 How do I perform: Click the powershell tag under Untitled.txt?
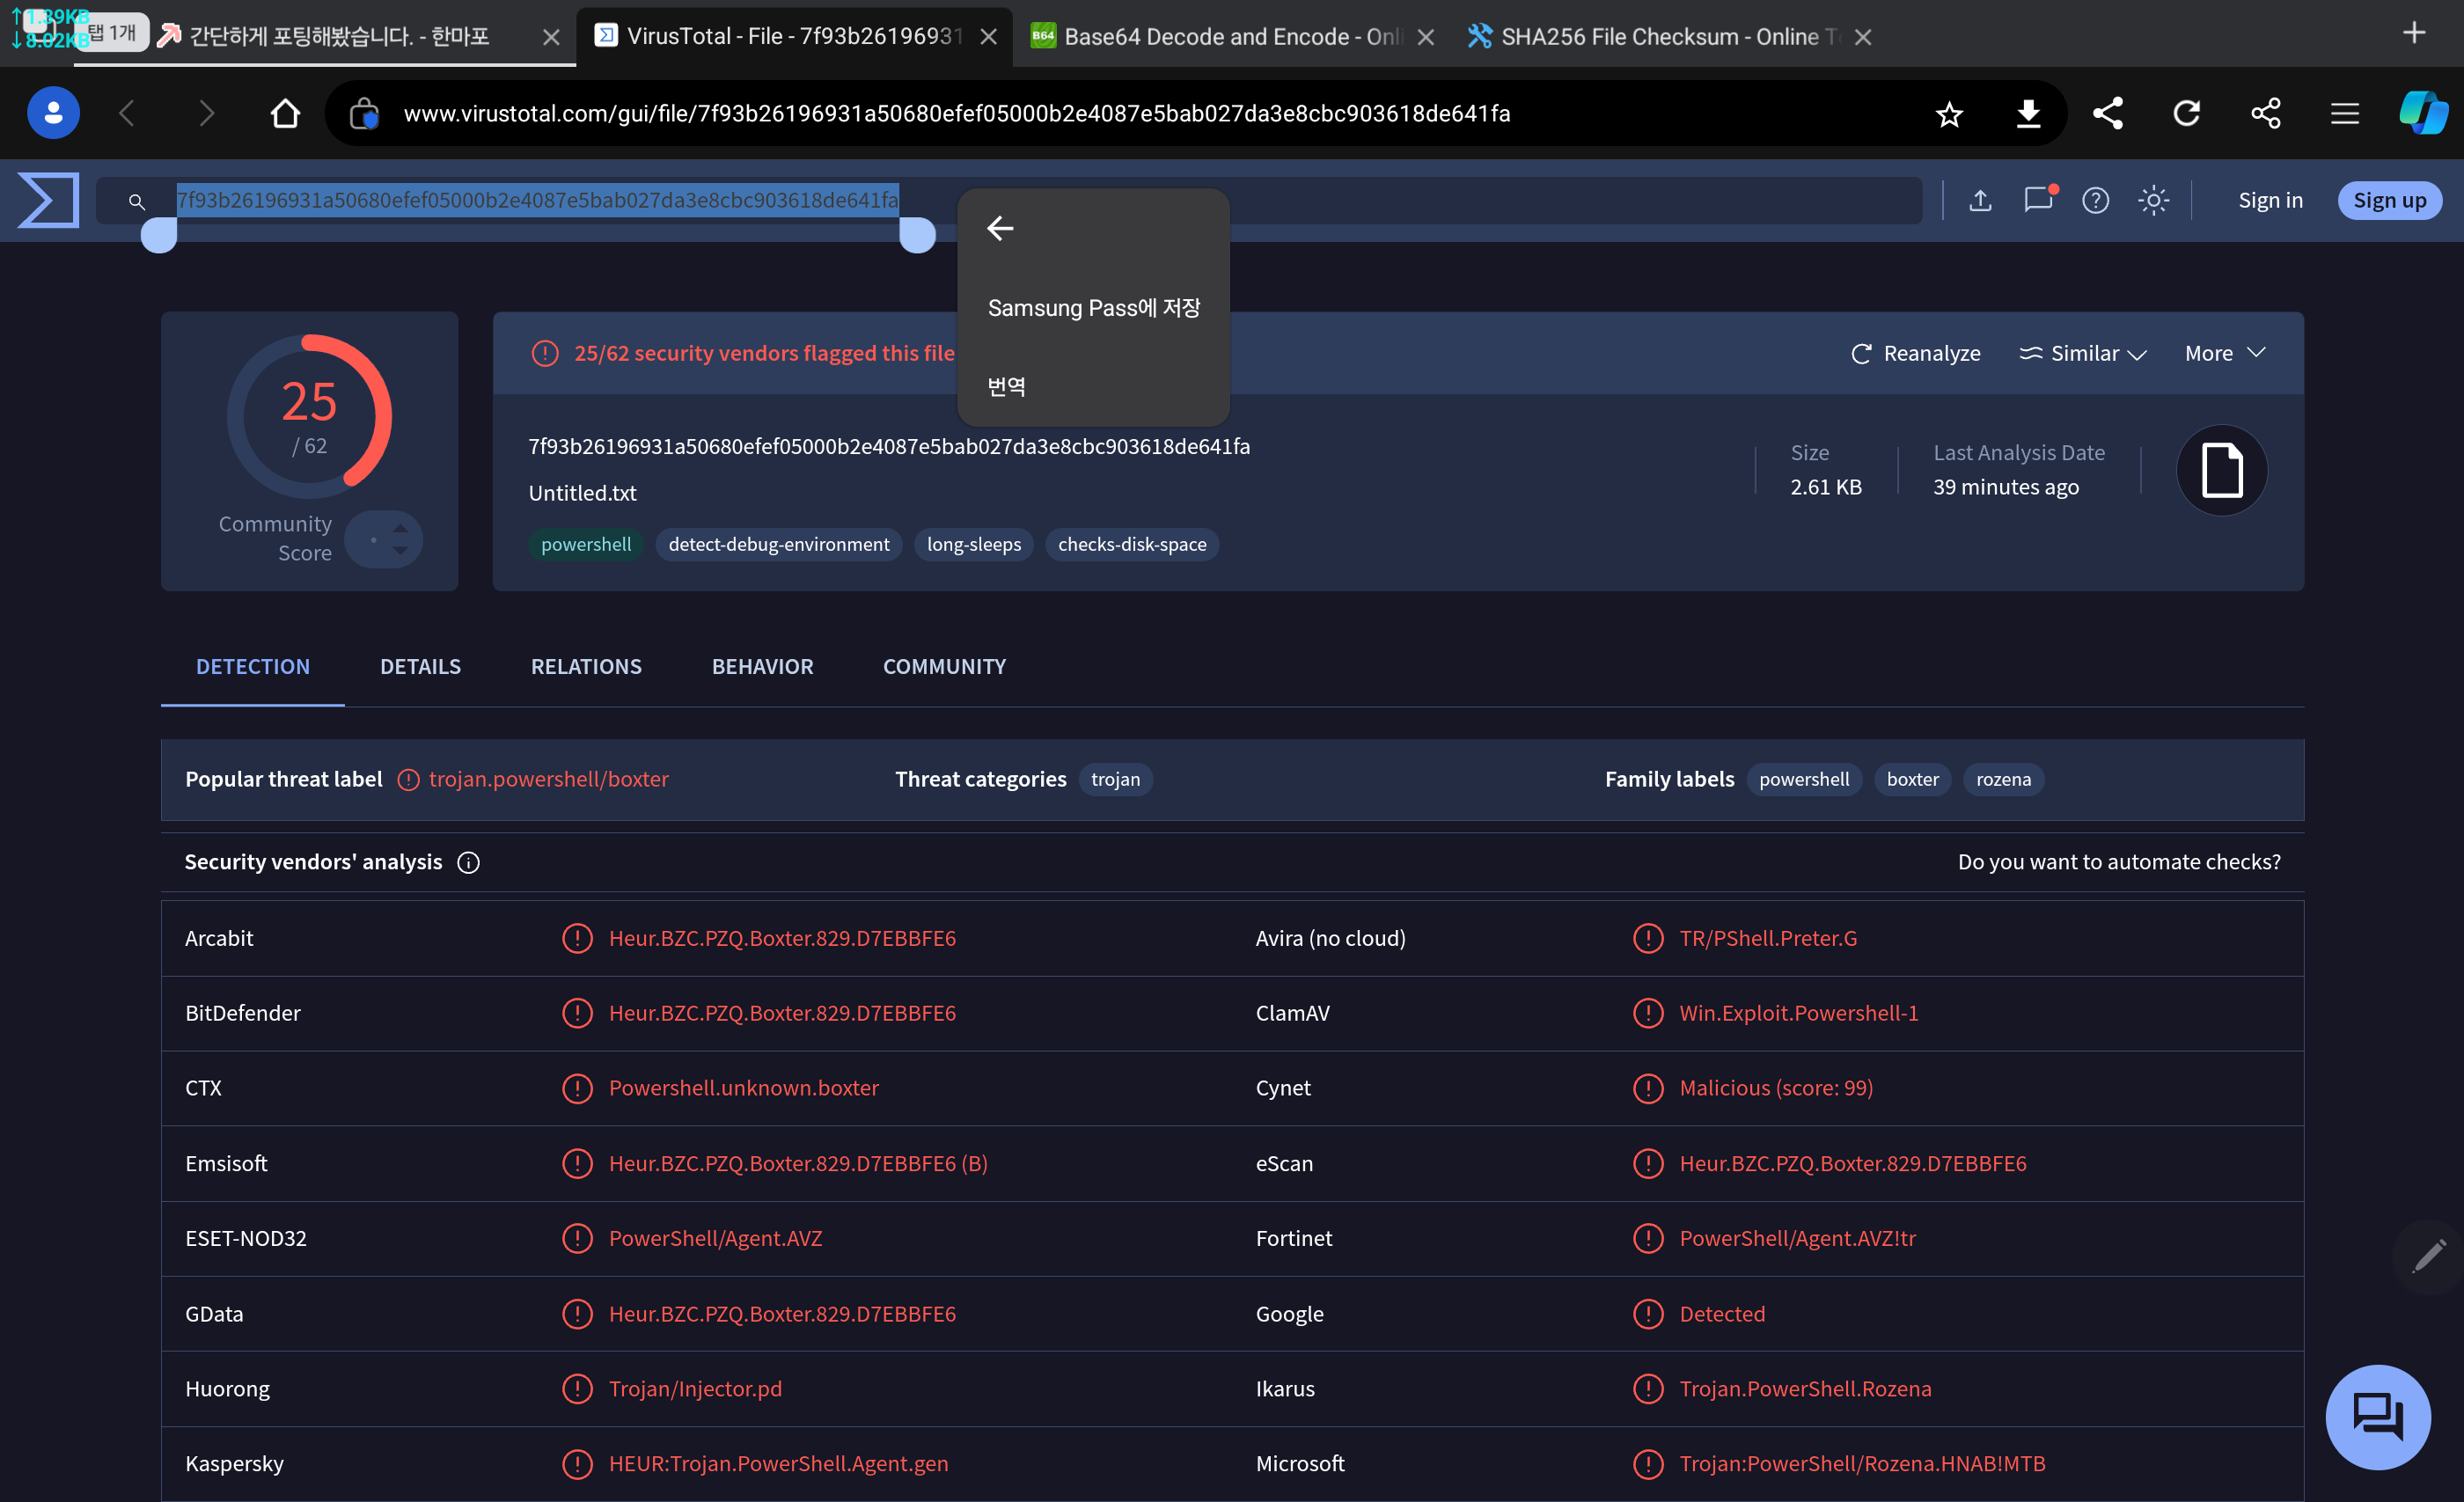coord(586,544)
